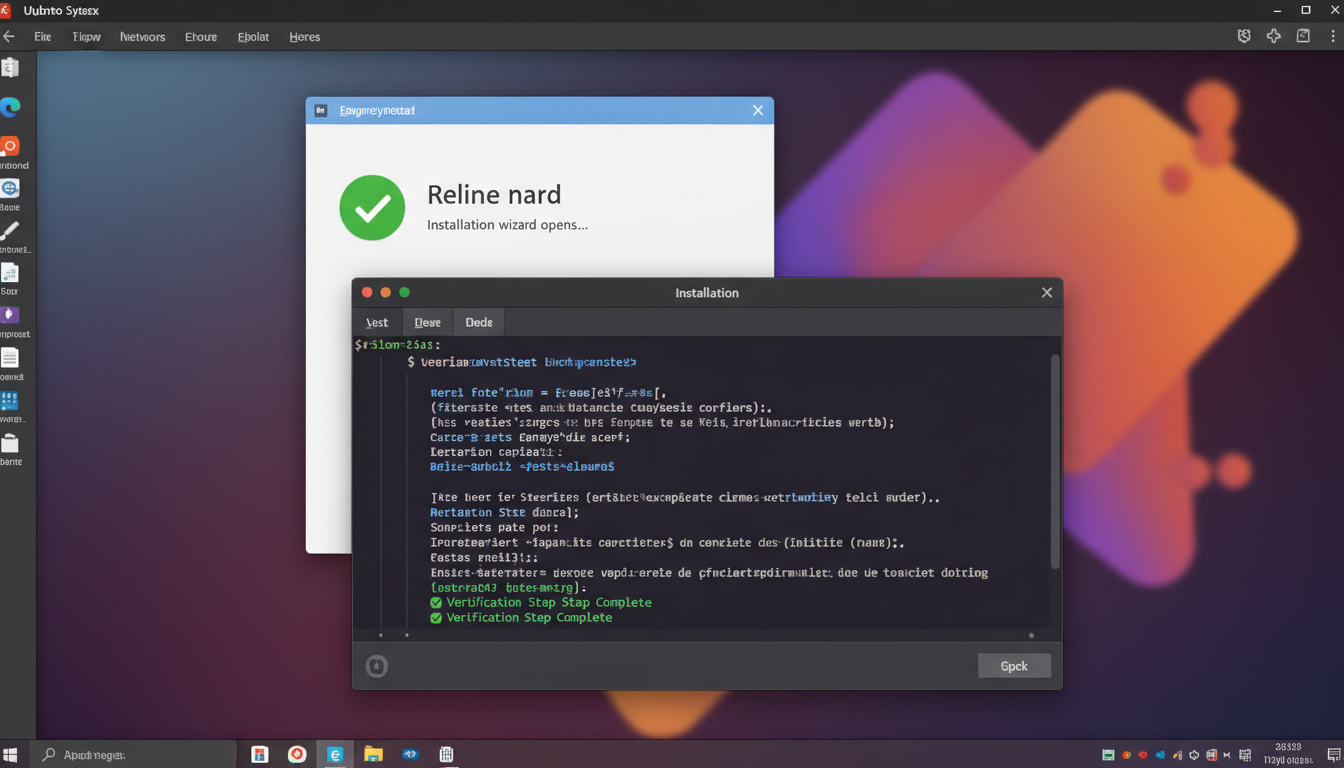Click the 'Verification Step Complete' line
This screenshot has height=768, width=1344.
click(x=529, y=617)
